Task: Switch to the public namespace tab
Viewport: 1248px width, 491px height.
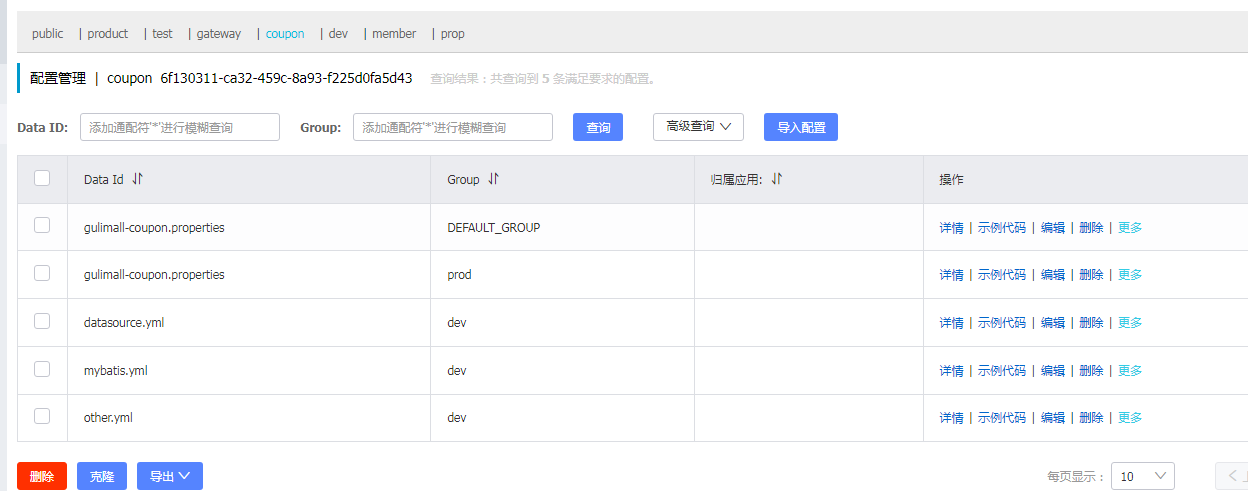Action: pyautogui.click(x=47, y=33)
